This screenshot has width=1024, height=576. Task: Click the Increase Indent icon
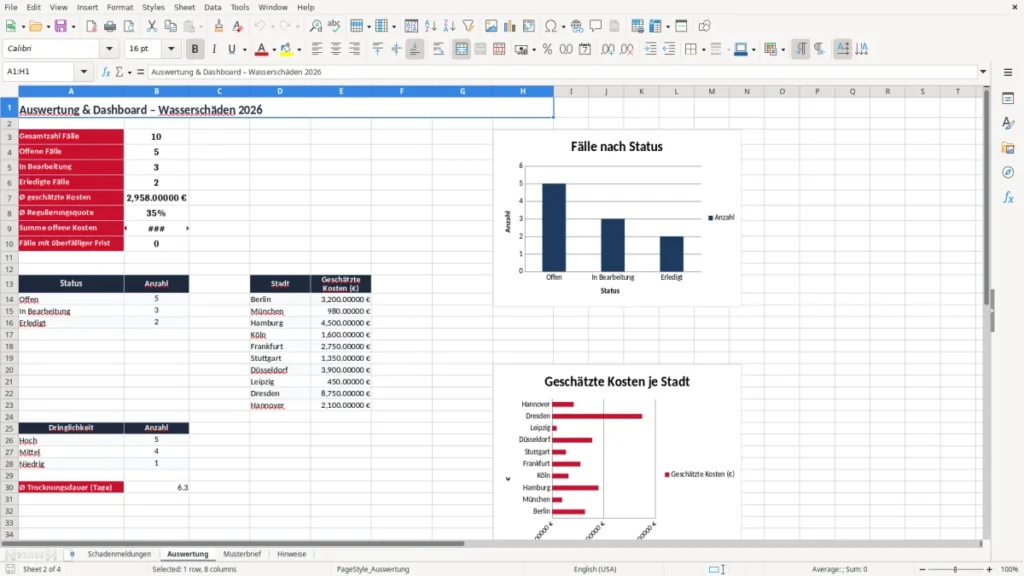point(650,49)
